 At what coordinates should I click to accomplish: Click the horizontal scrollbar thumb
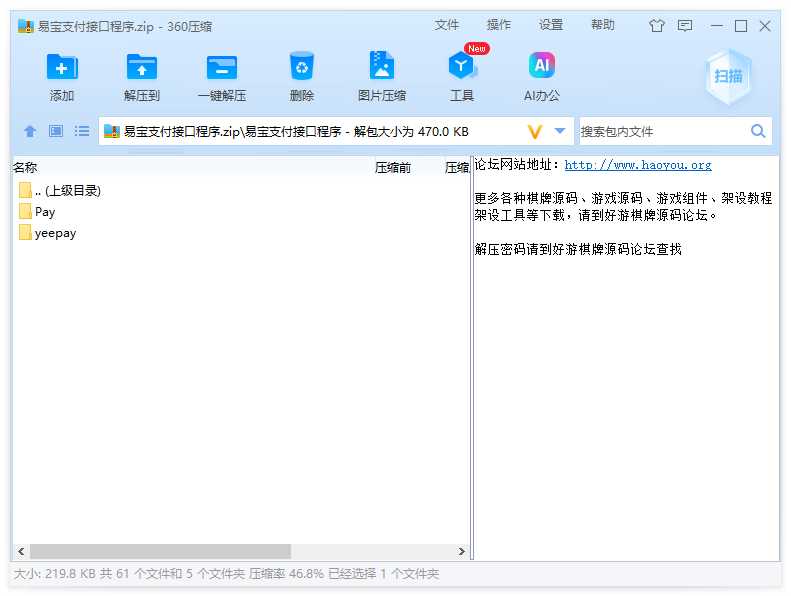[x=160, y=551]
